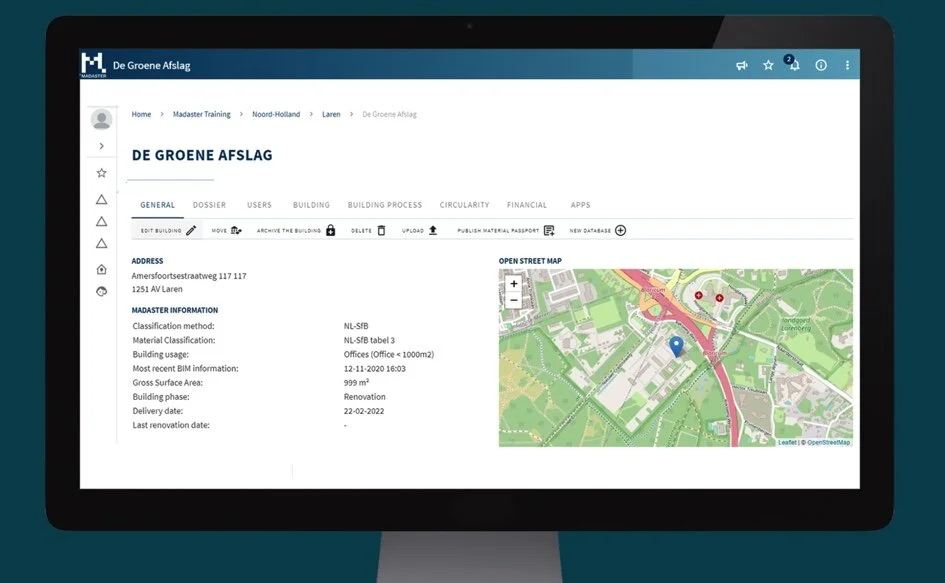Open the OpenStreetMap attribution link

coord(828,442)
